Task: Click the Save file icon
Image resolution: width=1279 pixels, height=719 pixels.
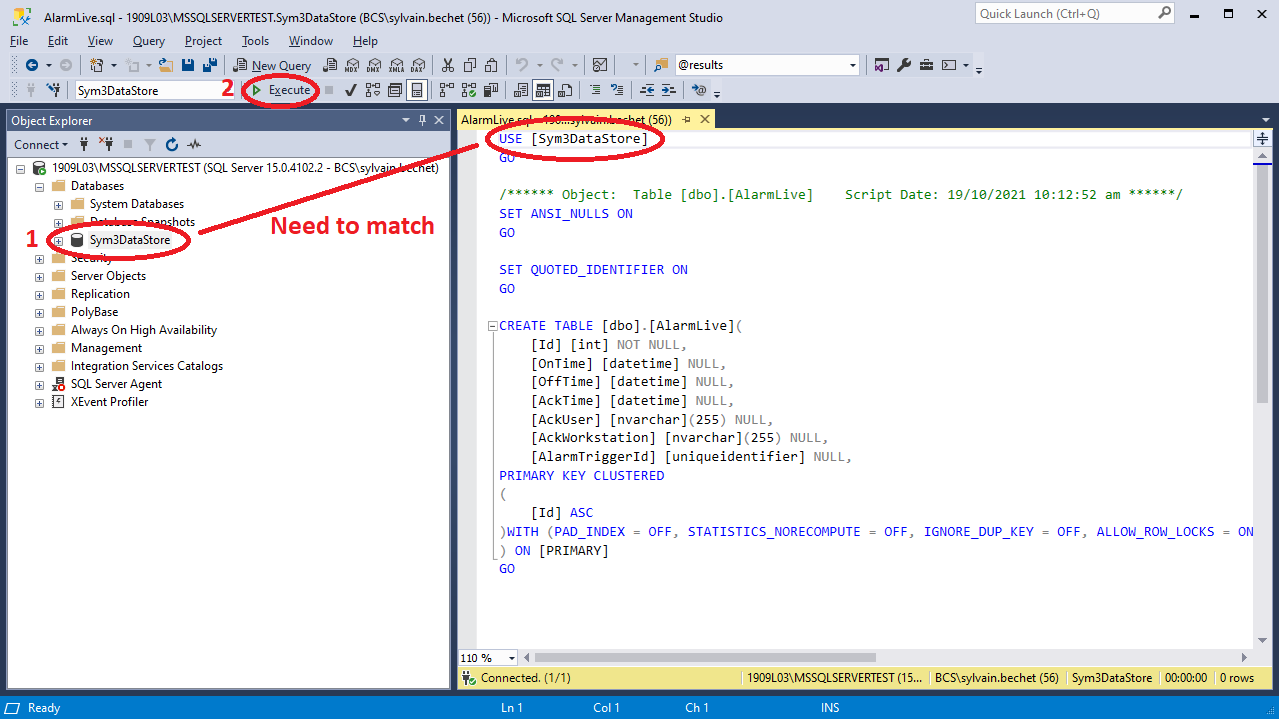Action: (188, 65)
